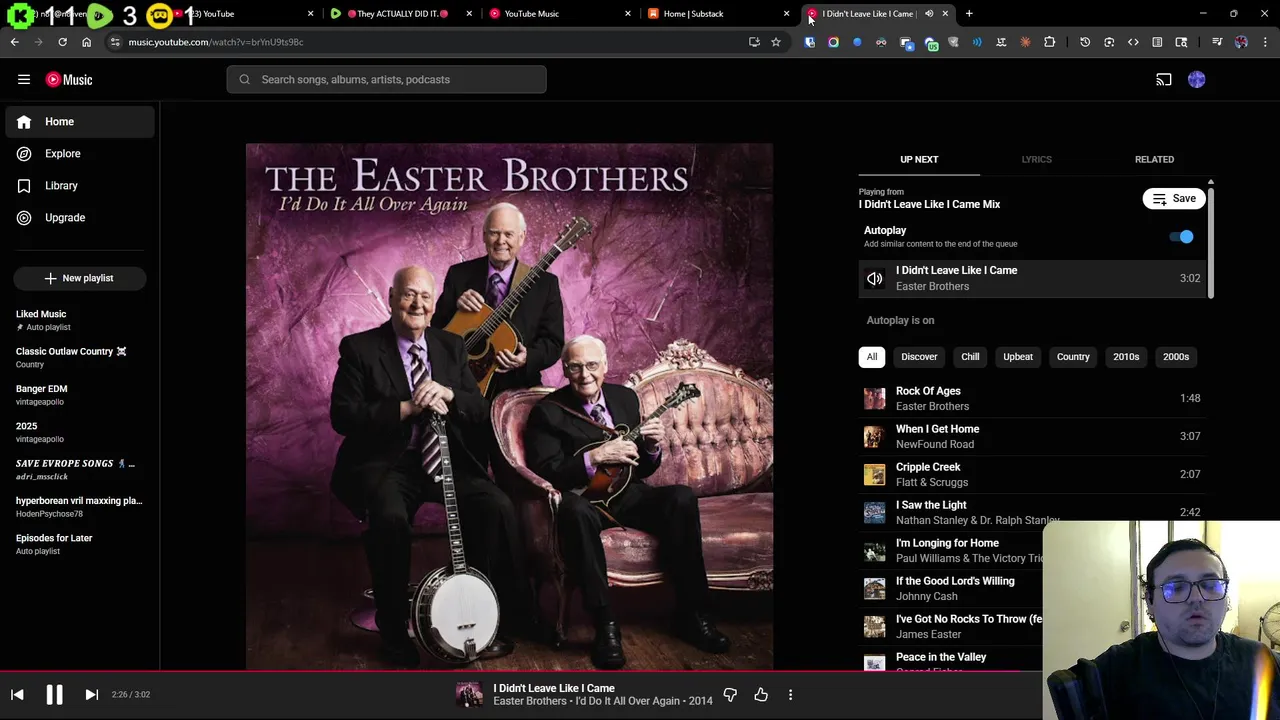Open the Cast to device icon

1164,79
